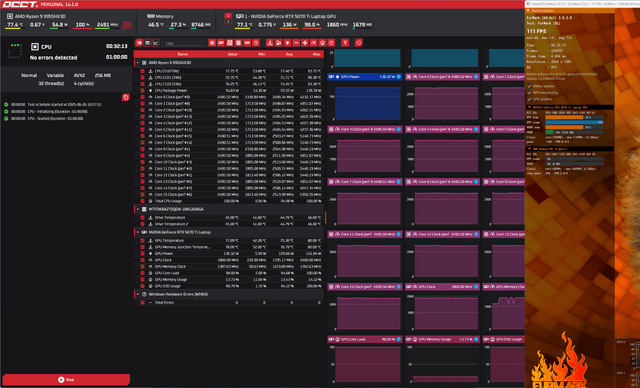Click the clock-shaped filter icon before the thermometer

coord(256,42)
